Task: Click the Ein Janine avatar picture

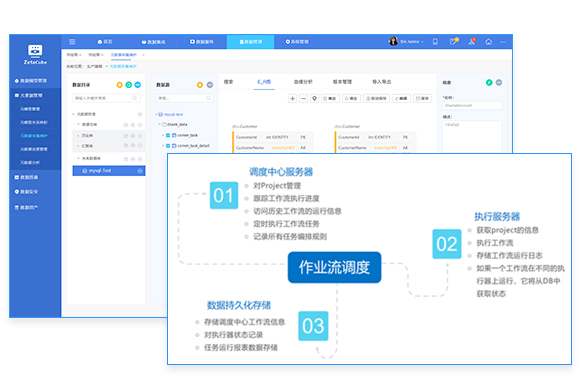Action: [393, 41]
